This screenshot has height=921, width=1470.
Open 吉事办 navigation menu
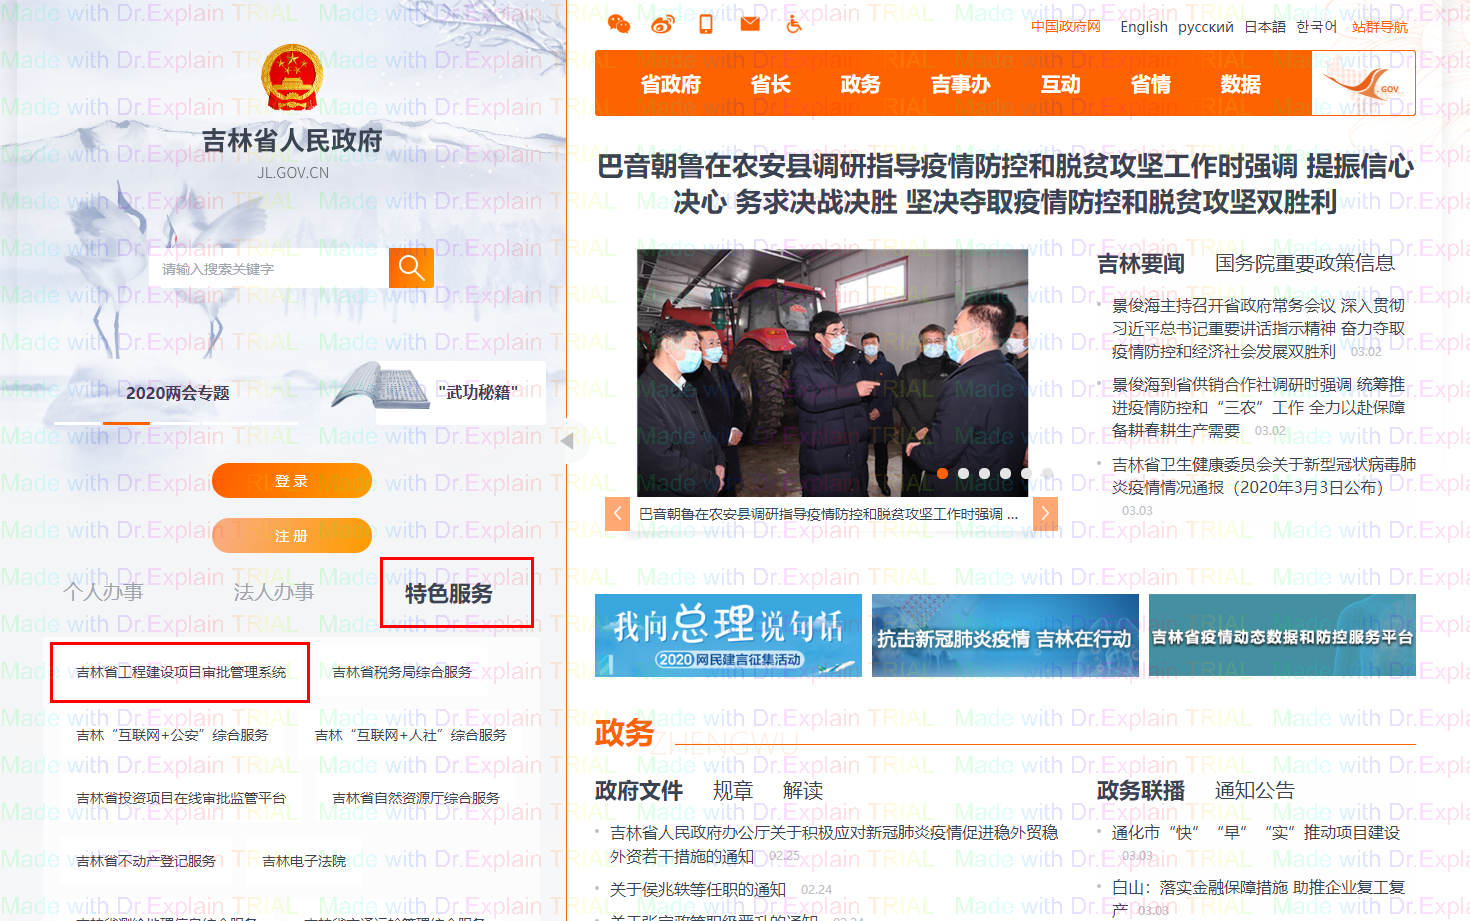tap(961, 84)
